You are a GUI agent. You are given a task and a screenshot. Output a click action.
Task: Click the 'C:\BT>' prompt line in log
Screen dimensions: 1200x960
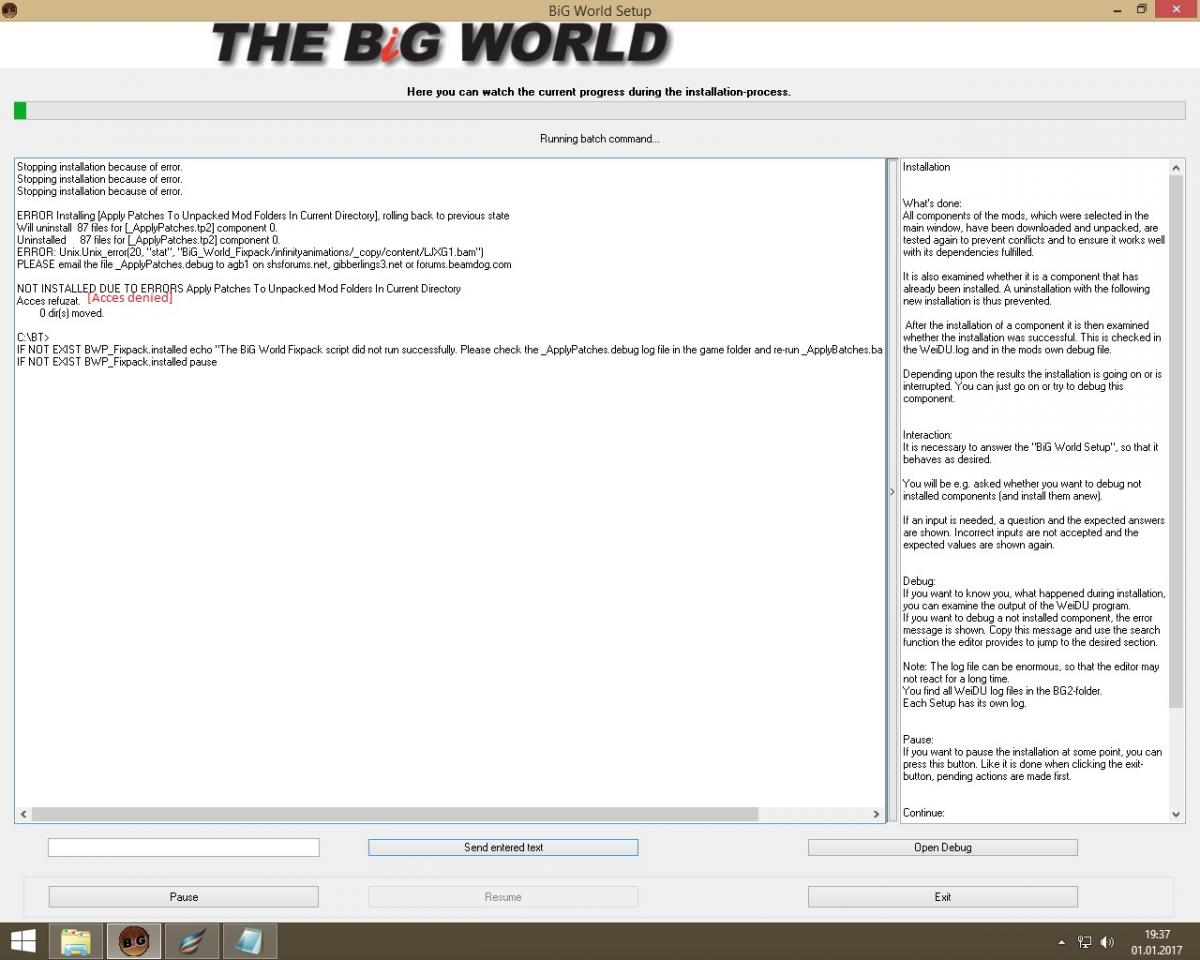click(x=33, y=338)
